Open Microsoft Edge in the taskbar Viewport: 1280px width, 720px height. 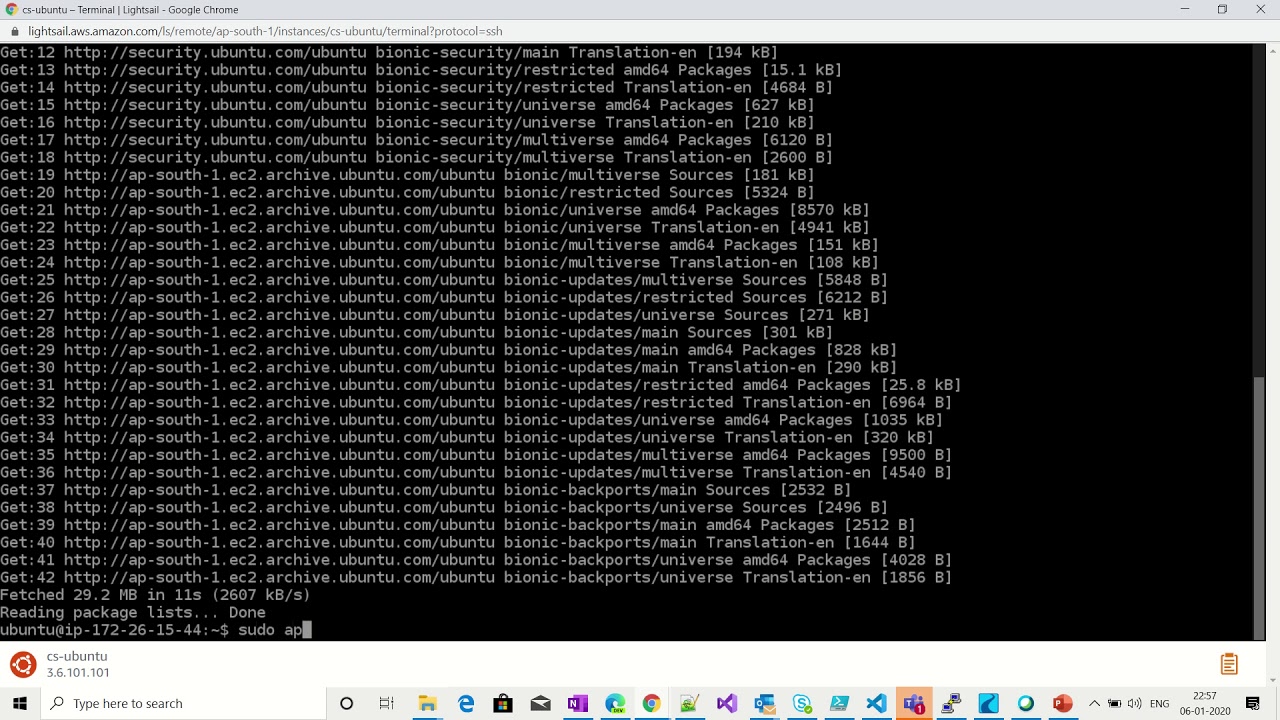click(x=466, y=704)
